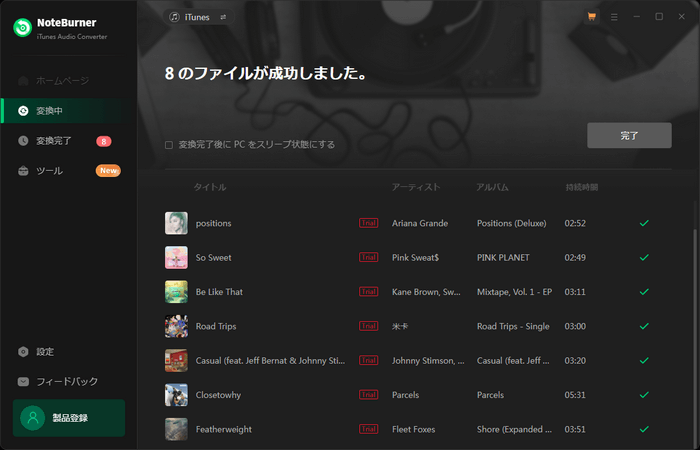Select the positions track title
The image size is (700, 450).
click(x=213, y=223)
